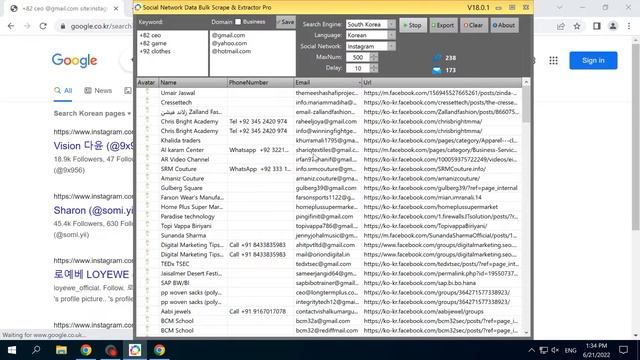Click the email envelope count icon
Image resolution: width=640 pixels, height=360 pixels.
tap(437, 70)
